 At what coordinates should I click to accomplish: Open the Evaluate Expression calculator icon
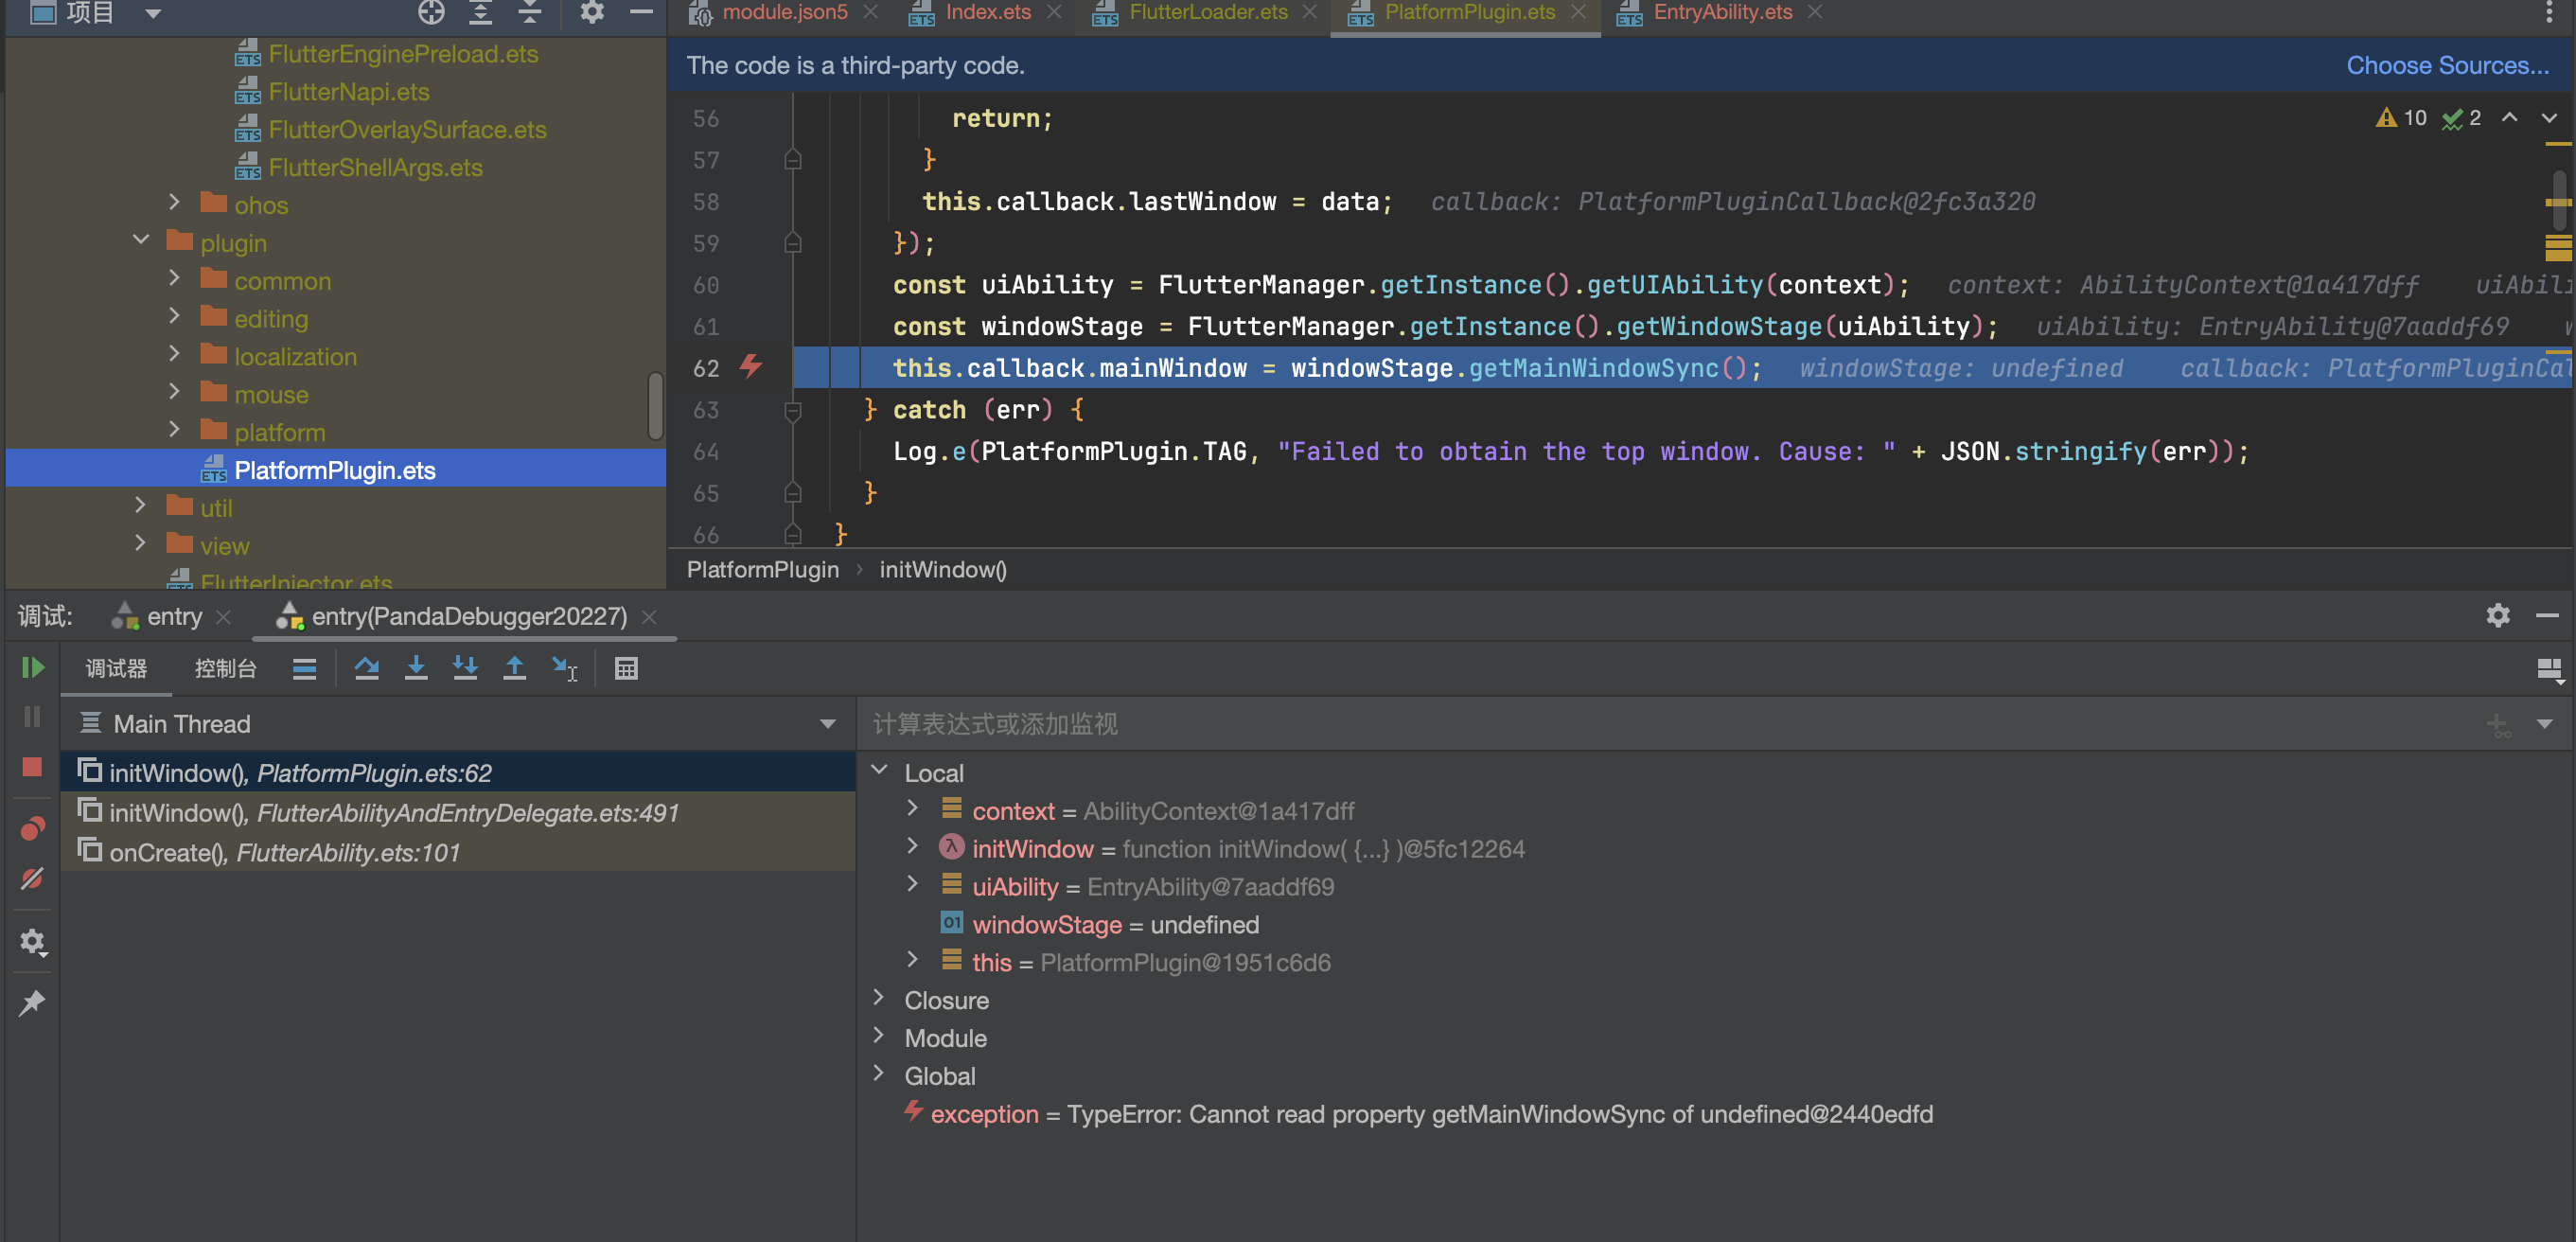coord(626,668)
